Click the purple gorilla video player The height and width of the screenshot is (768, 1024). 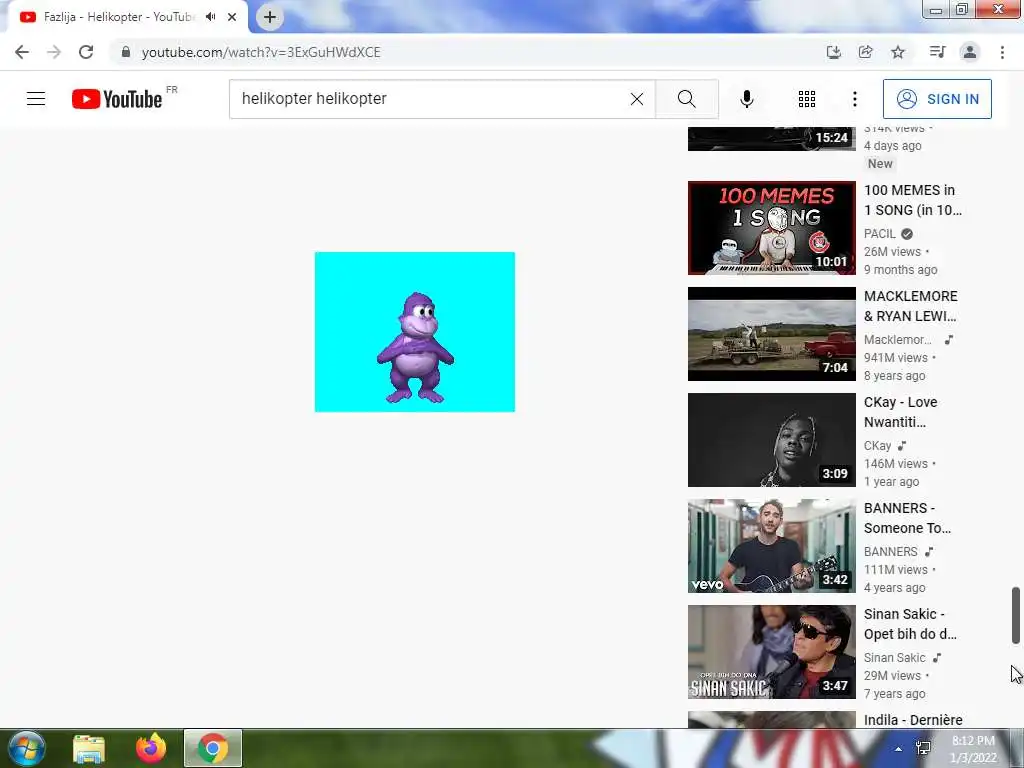415,332
